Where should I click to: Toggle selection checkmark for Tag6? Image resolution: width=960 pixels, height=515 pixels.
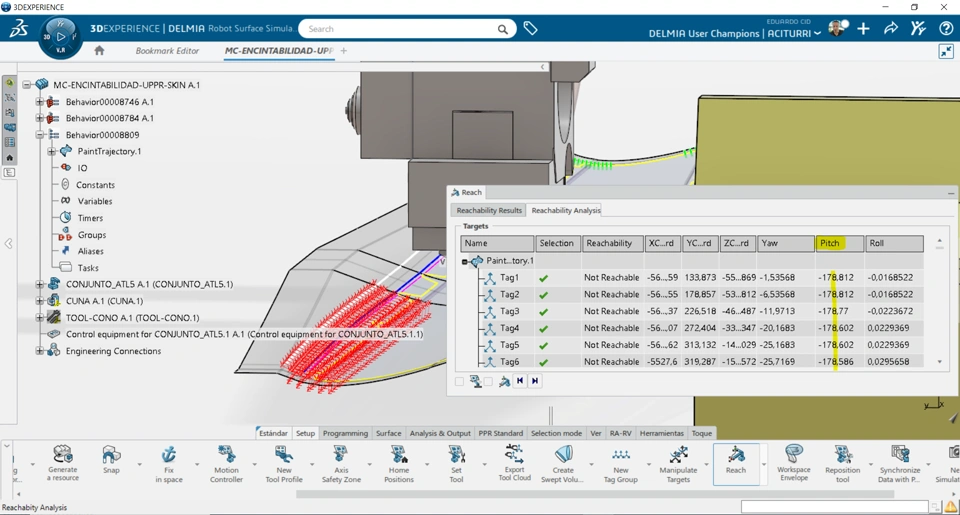click(543, 362)
